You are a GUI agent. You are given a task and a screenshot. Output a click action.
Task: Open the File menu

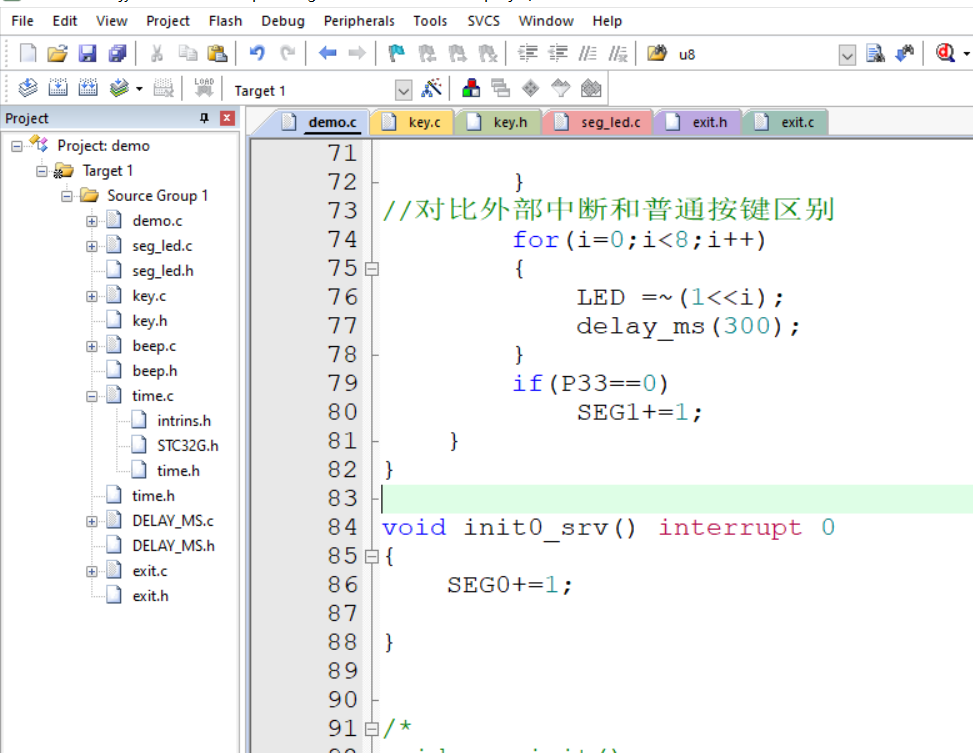click(x=22, y=21)
